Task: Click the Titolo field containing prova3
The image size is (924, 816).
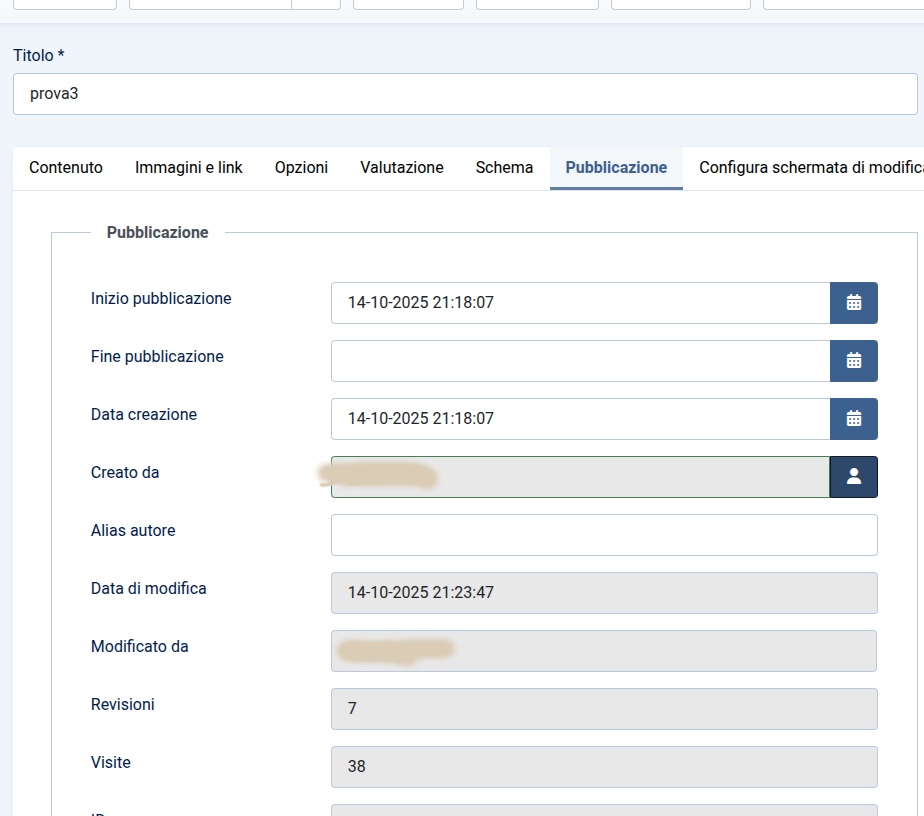Action: coord(465,94)
